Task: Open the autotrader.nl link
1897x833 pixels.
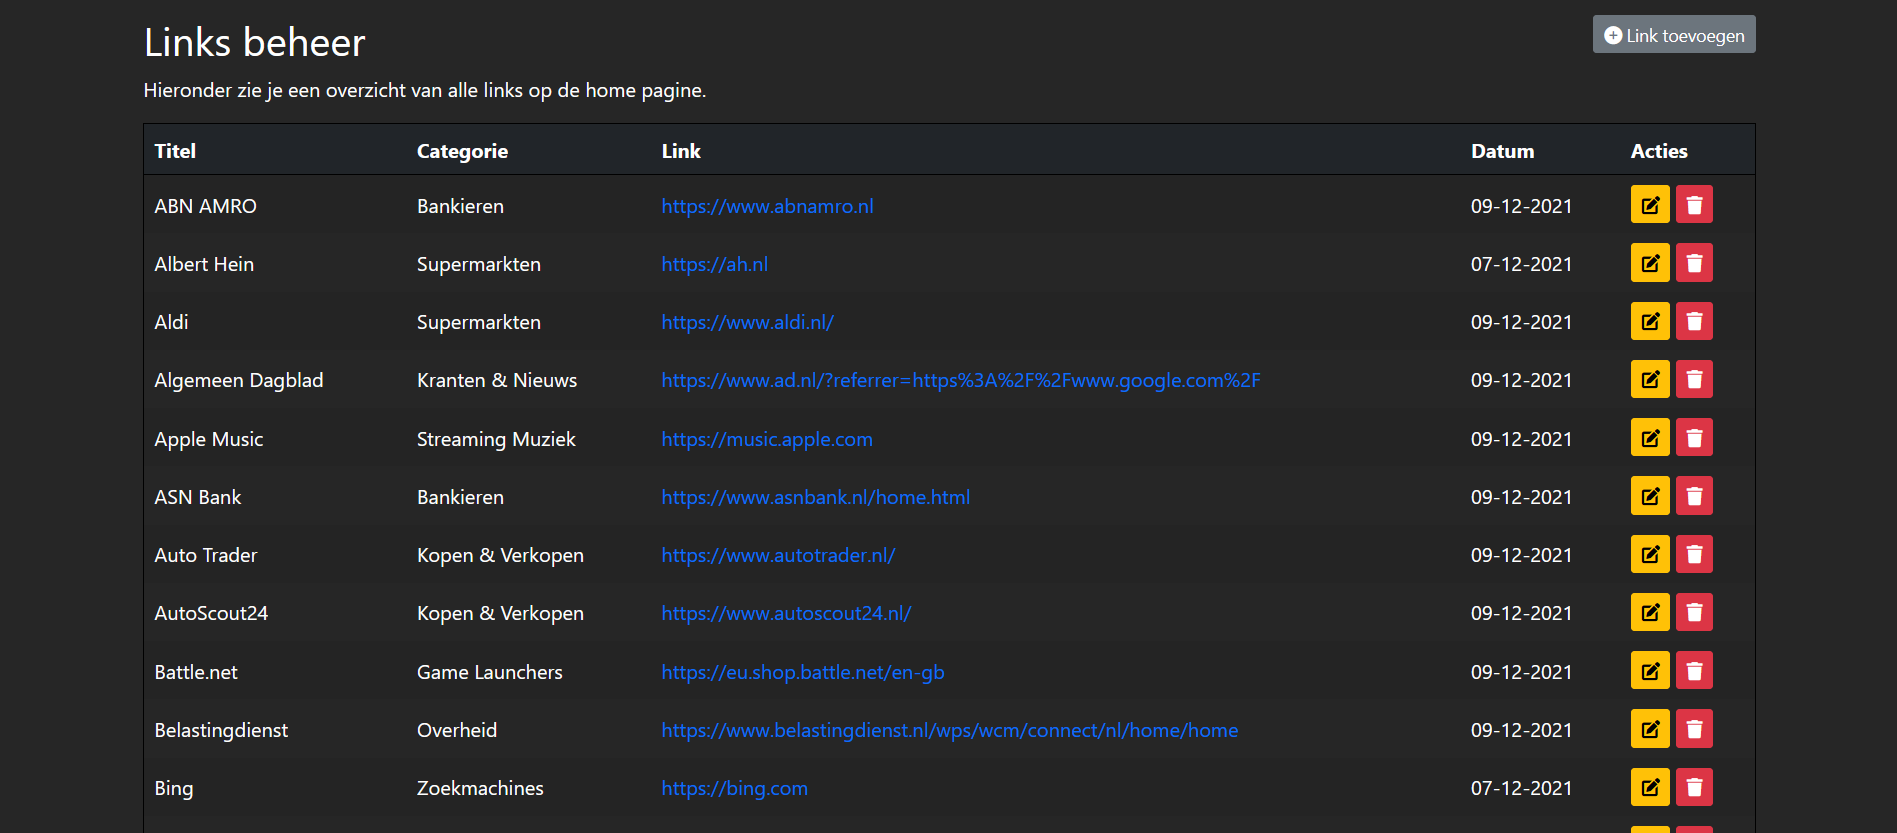Action: (778, 555)
